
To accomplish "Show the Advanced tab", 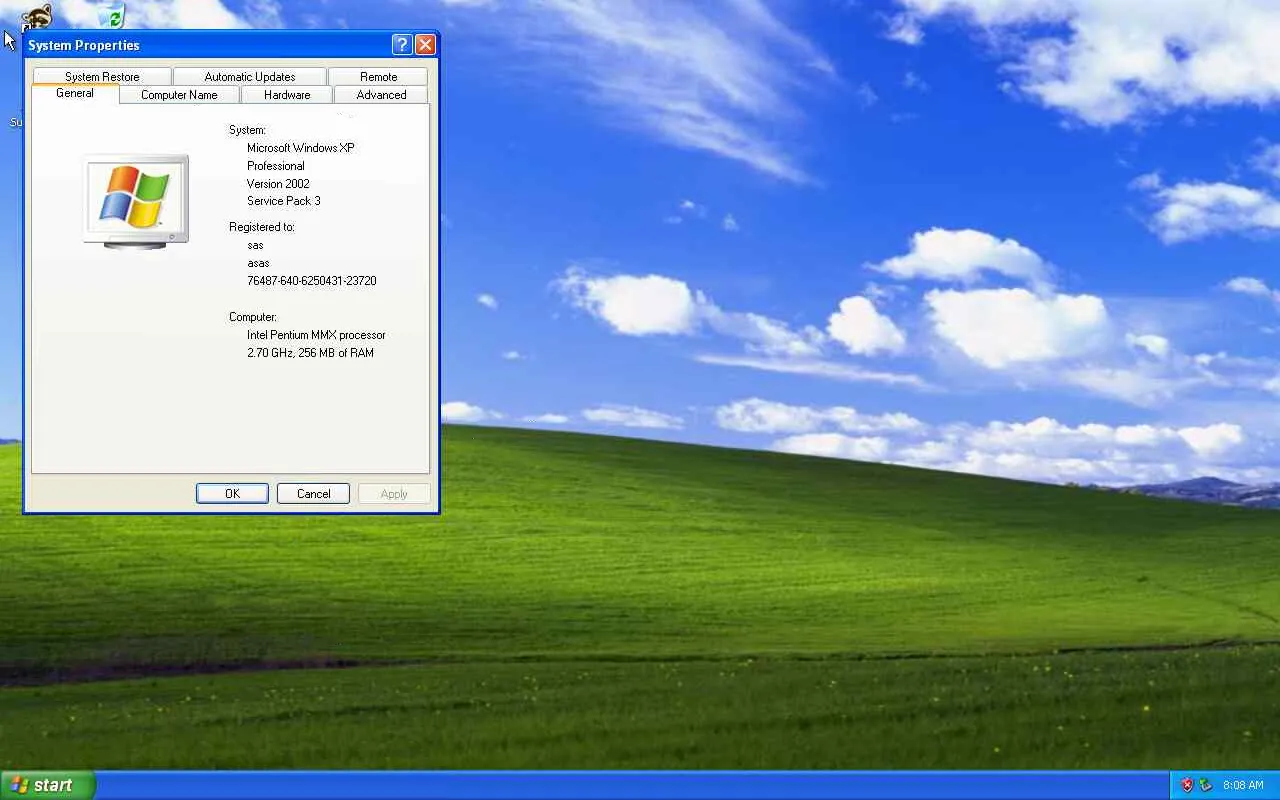I will [381, 95].
